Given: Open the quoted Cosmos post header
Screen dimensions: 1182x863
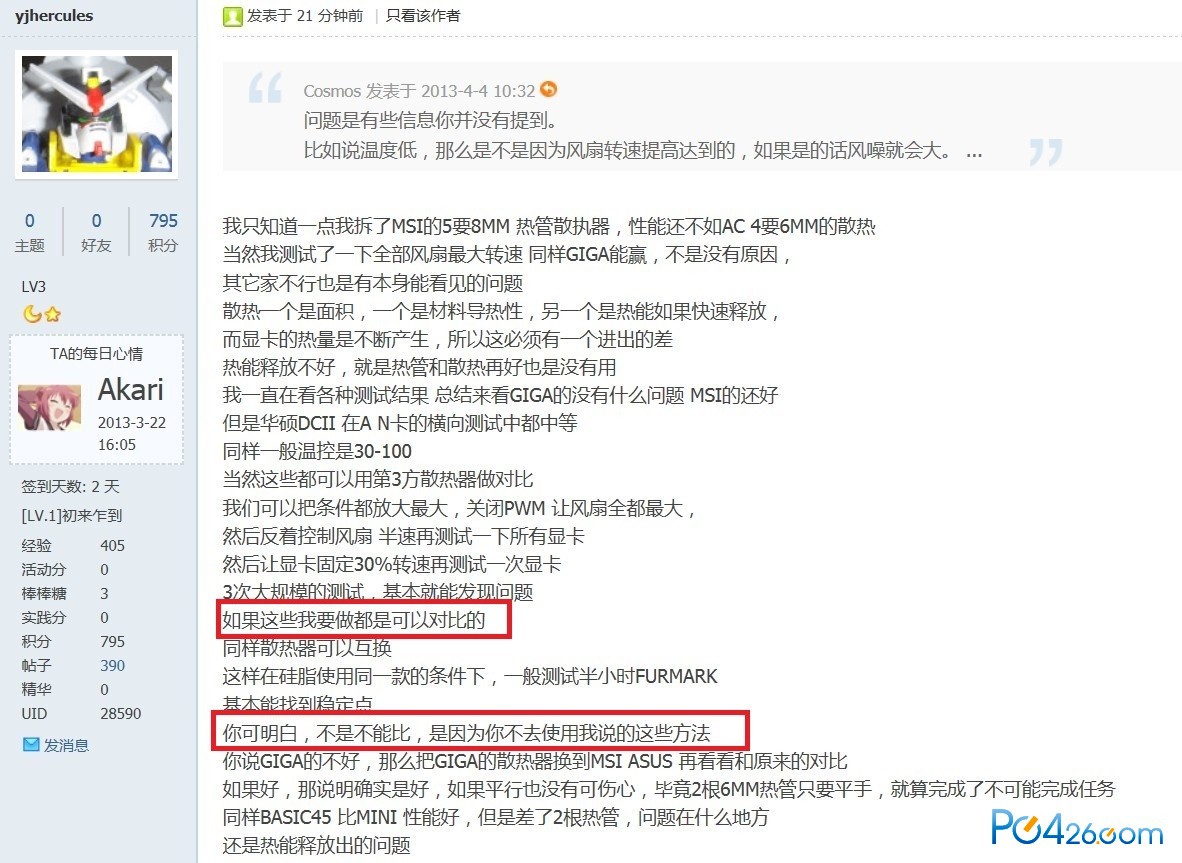Looking at the screenshot, I should (x=419, y=91).
